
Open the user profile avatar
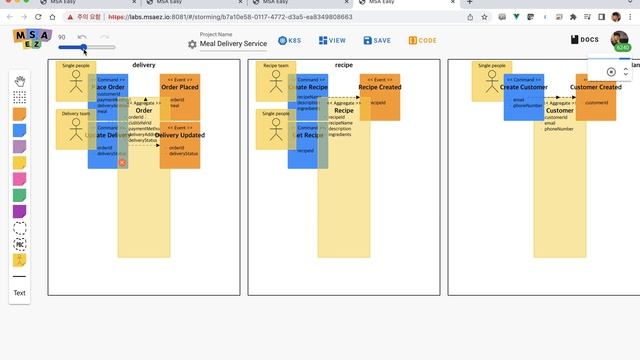(x=620, y=40)
